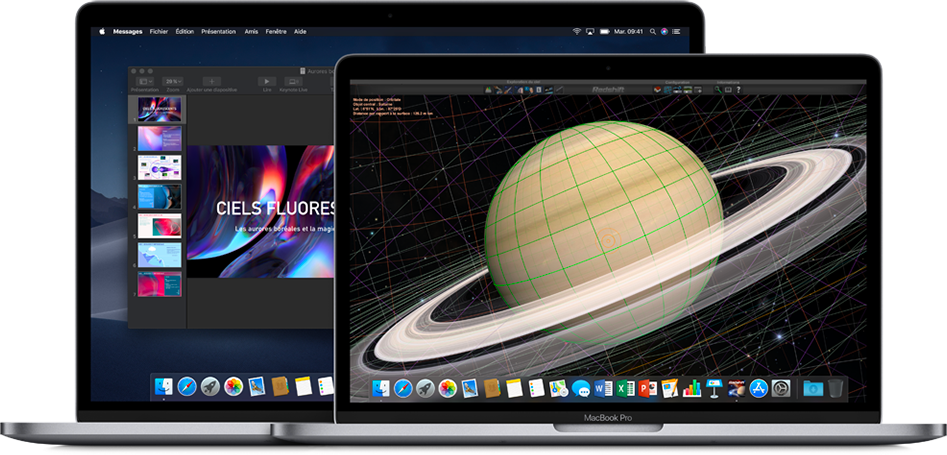The height and width of the screenshot is (455, 947).
Task: Open Launchpad in the back MacBook dock
Action: coord(210,387)
